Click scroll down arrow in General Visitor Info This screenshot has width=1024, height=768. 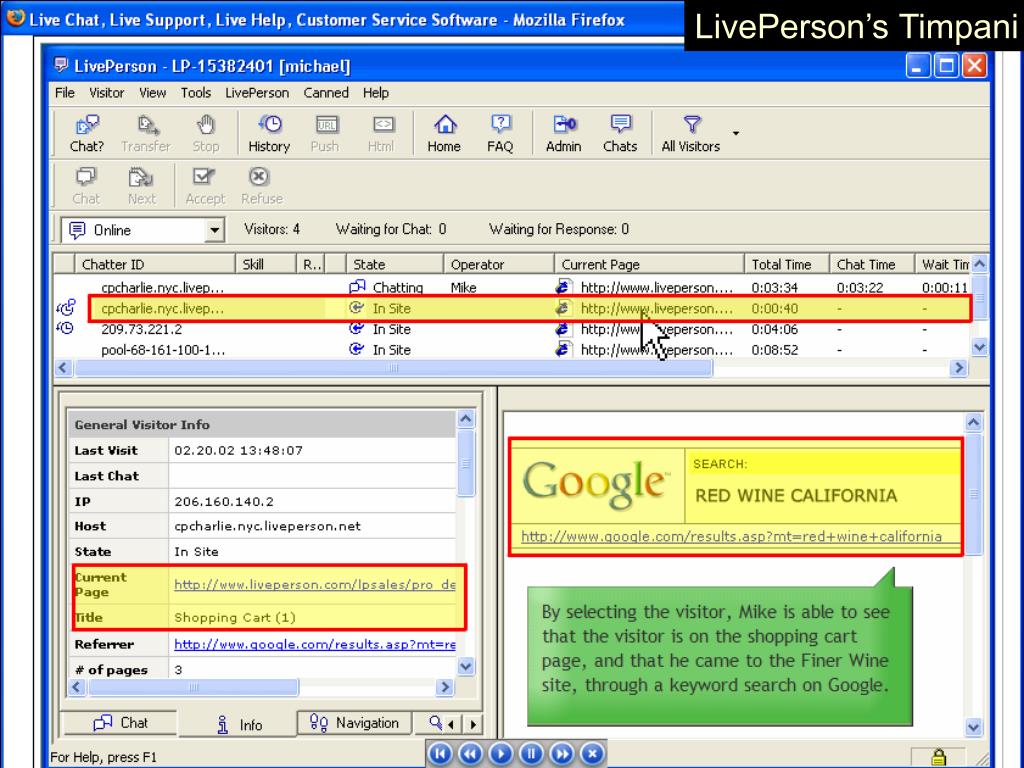point(466,667)
